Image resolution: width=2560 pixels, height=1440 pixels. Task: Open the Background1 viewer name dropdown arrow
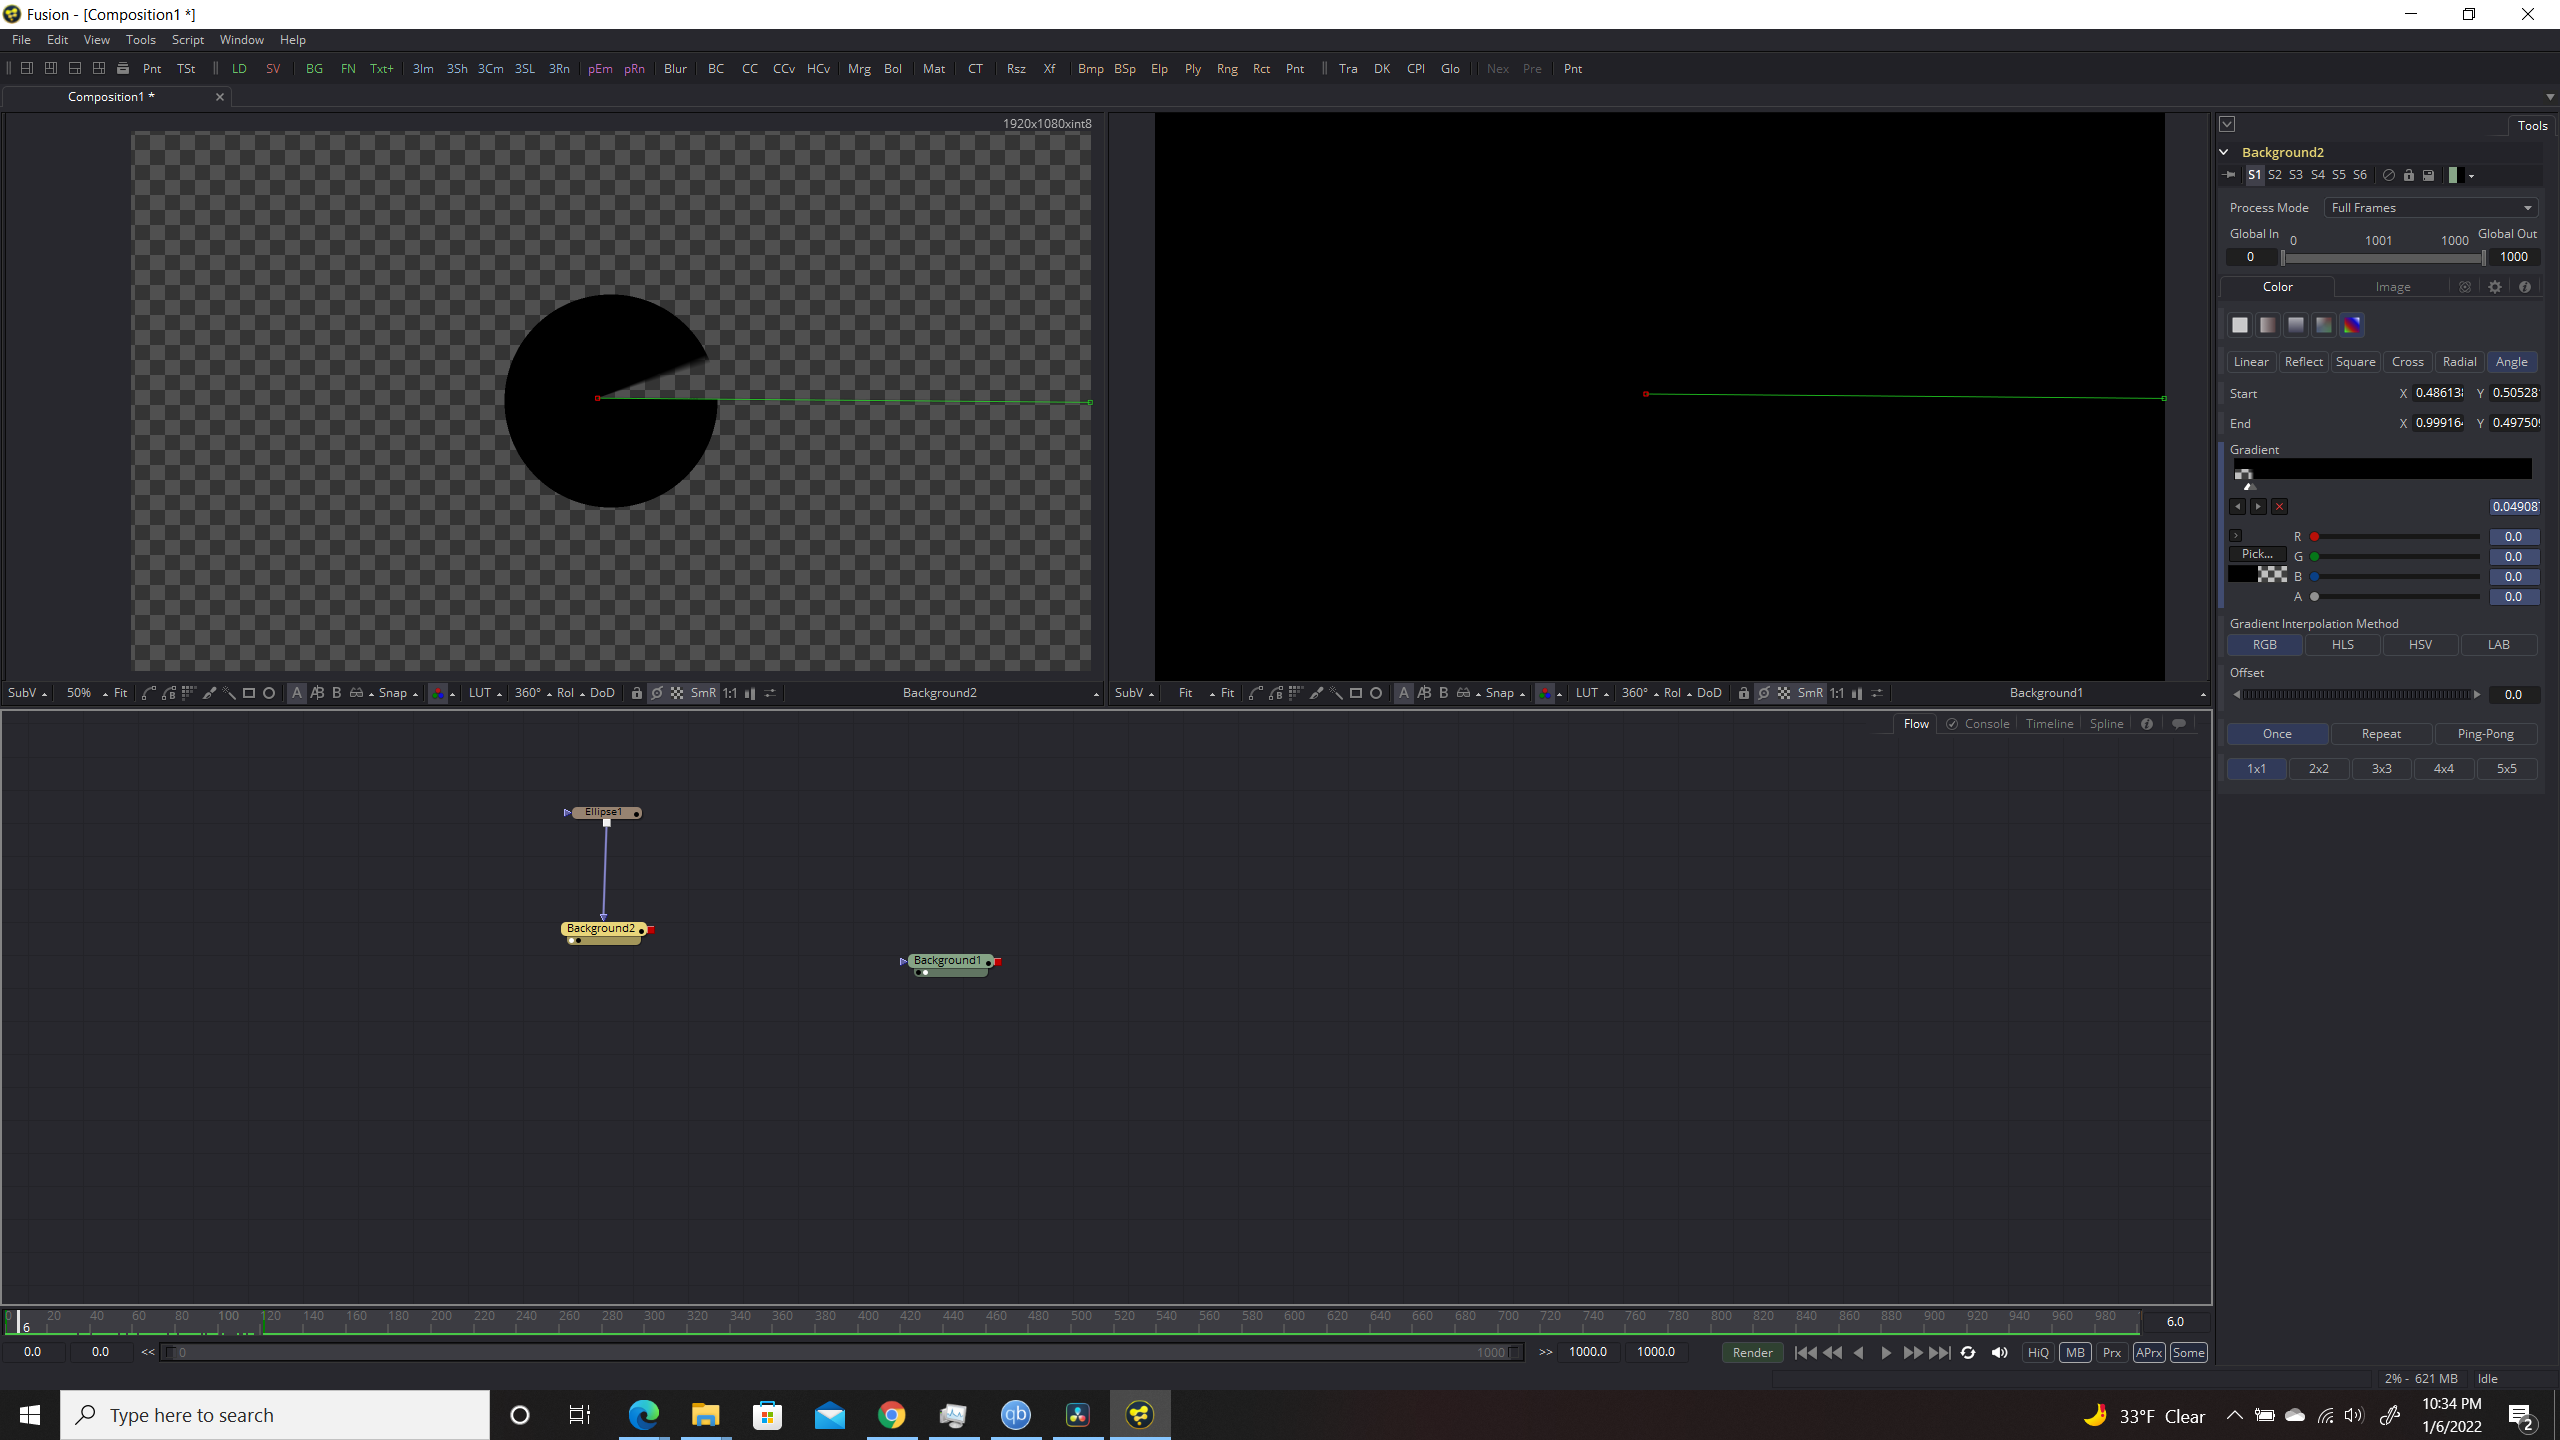[x=2203, y=694]
